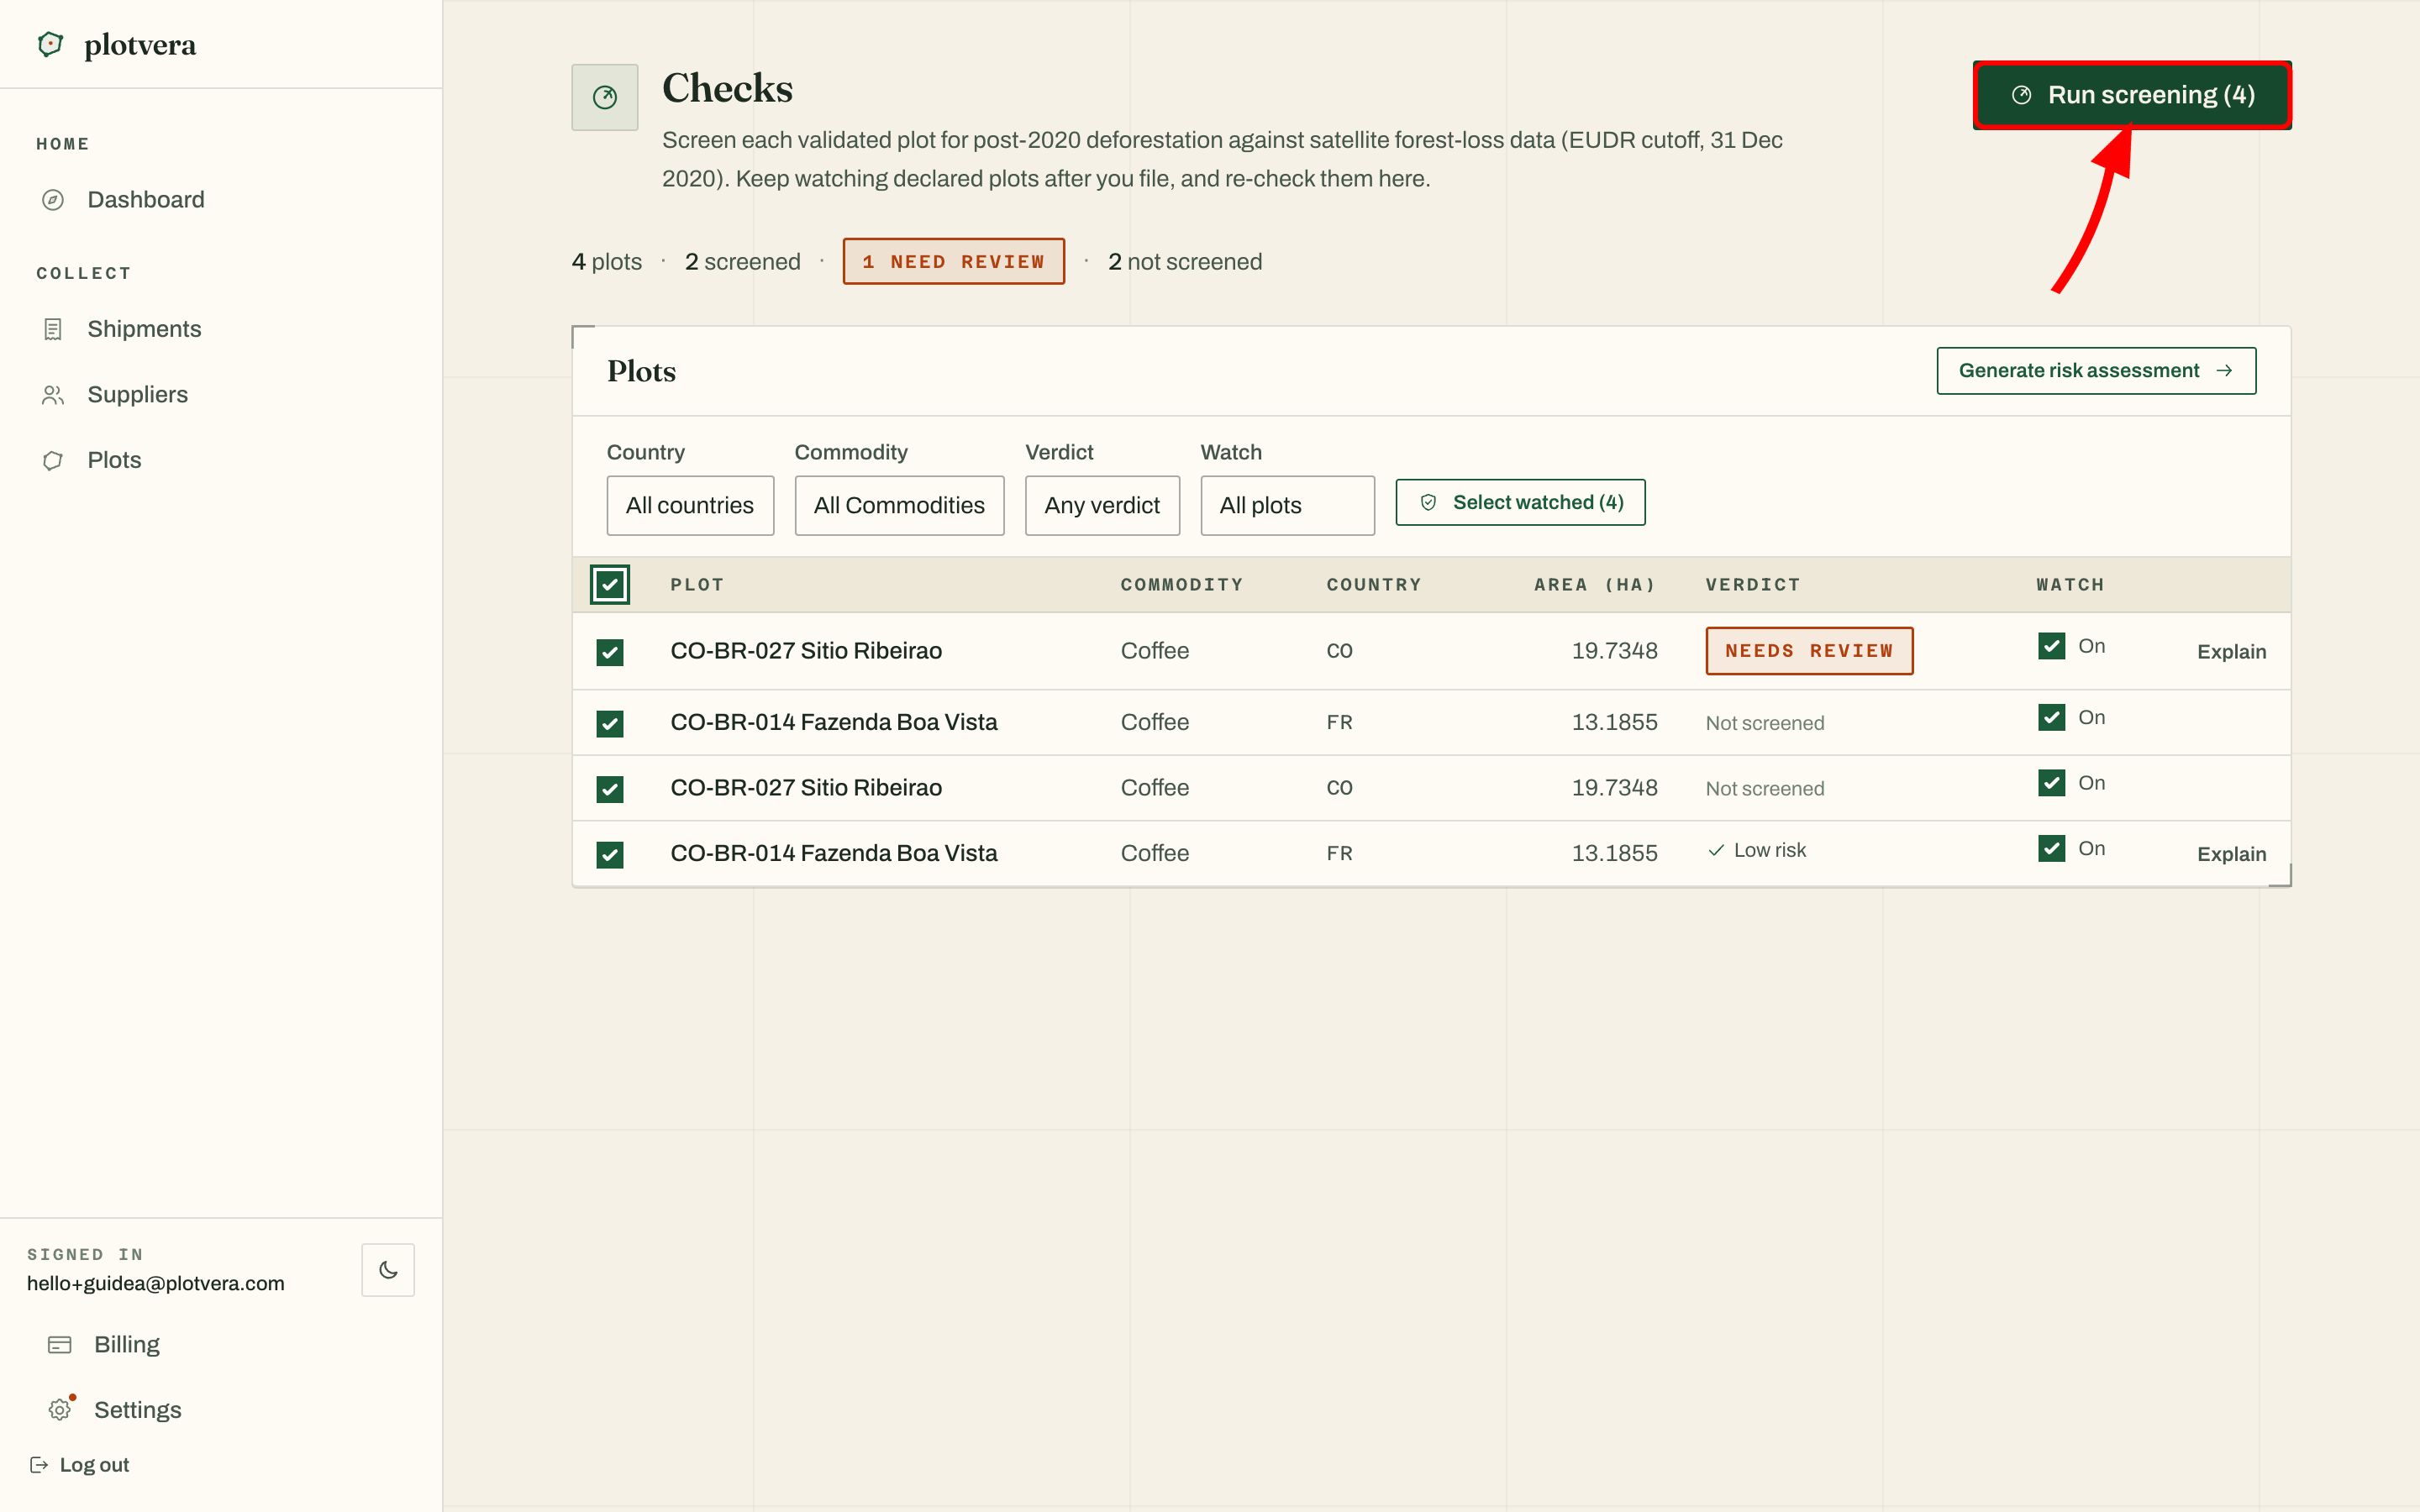Generate risk assessment
2420x1512 pixels.
coord(2096,371)
